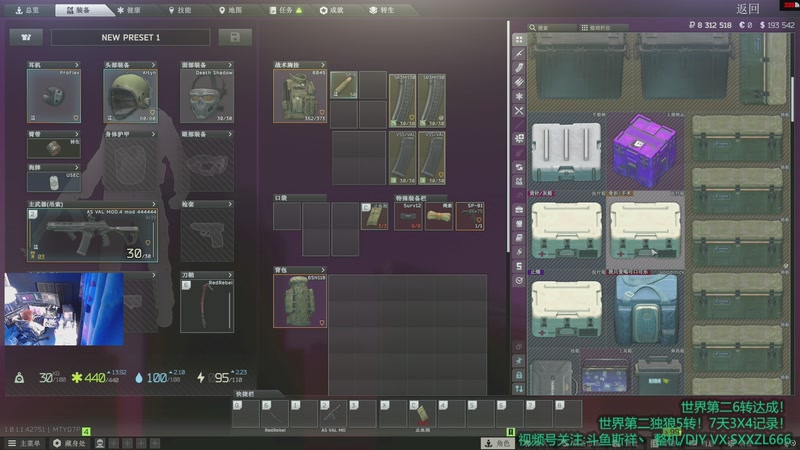This screenshot has width=800, height=450.
Task: Select the Surv12 kit in special slots
Action: (x=408, y=216)
